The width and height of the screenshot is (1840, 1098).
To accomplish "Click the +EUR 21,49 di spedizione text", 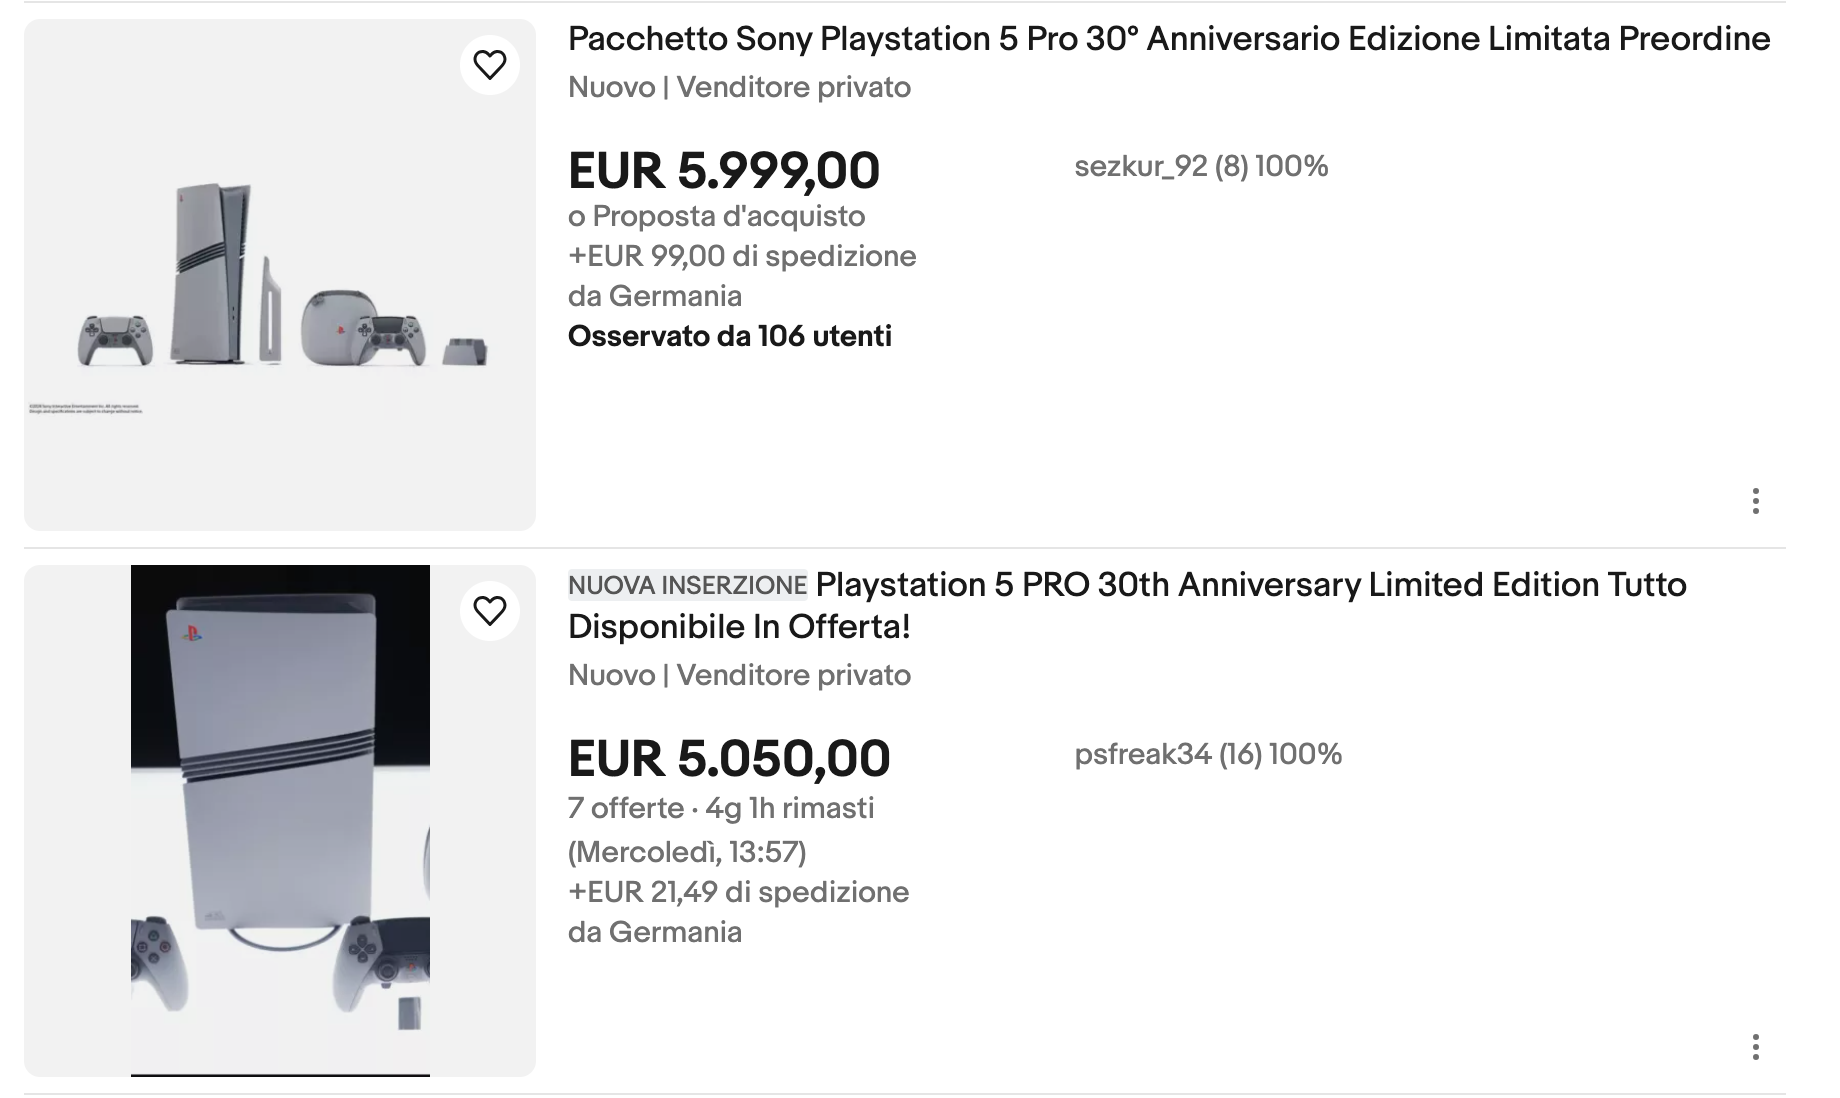I will tap(738, 892).
